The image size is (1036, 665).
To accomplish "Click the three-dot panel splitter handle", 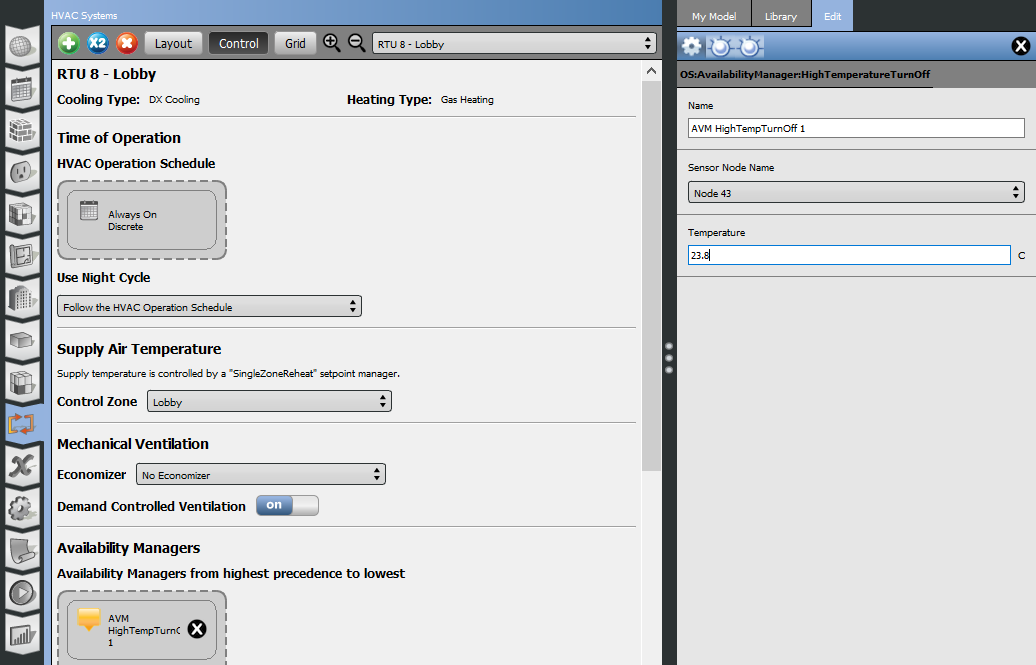I will [669, 358].
